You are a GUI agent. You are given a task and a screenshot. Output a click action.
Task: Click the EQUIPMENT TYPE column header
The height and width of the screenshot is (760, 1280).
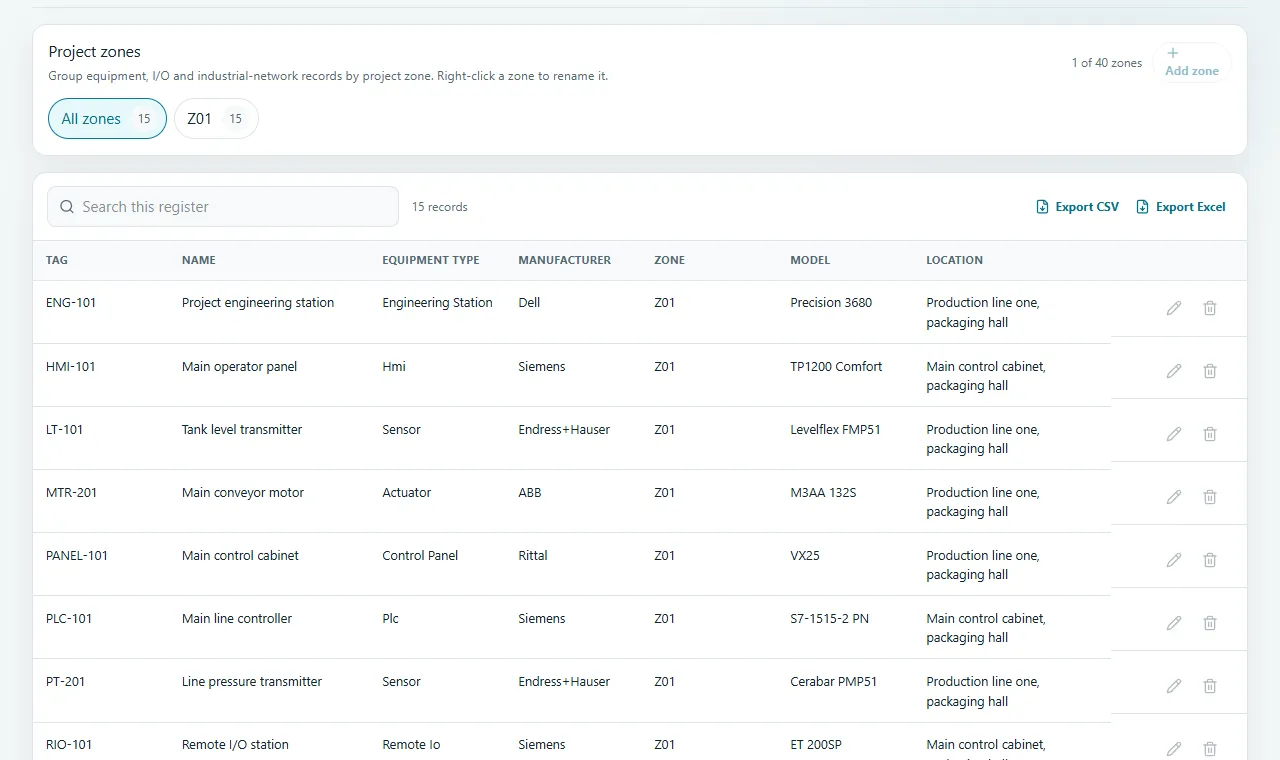pyautogui.click(x=431, y=260)
